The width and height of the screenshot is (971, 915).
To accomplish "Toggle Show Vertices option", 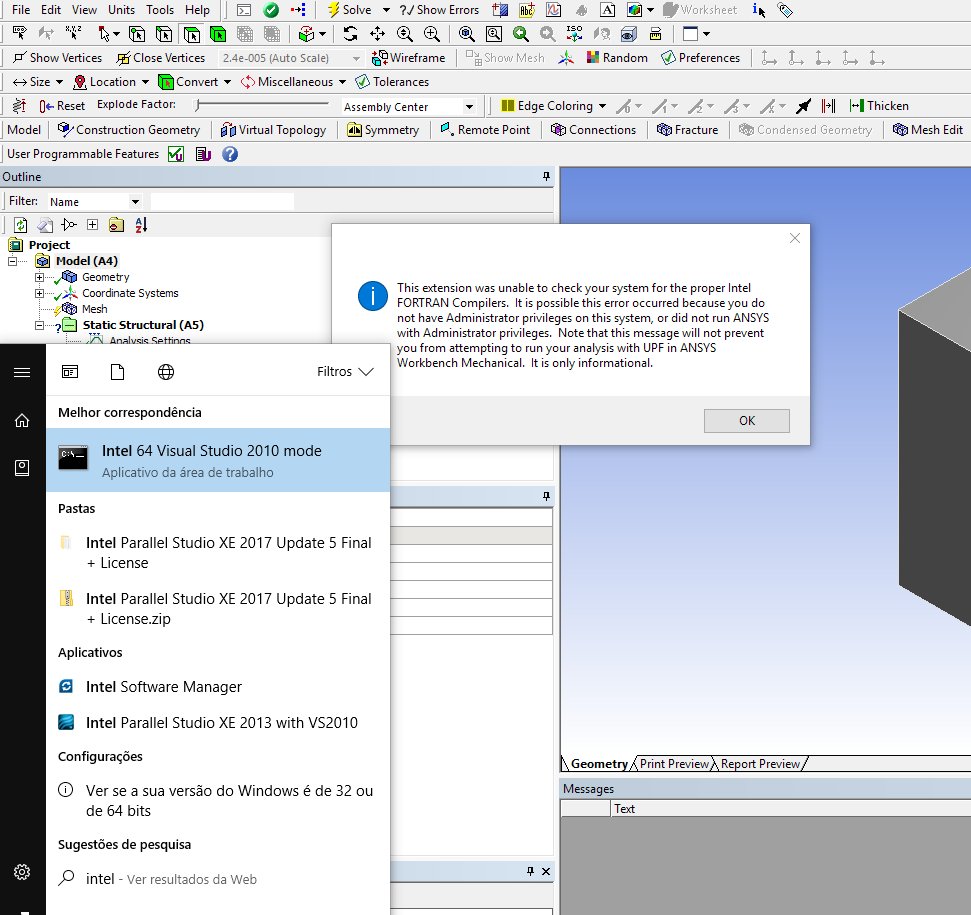I will [19, 58].
